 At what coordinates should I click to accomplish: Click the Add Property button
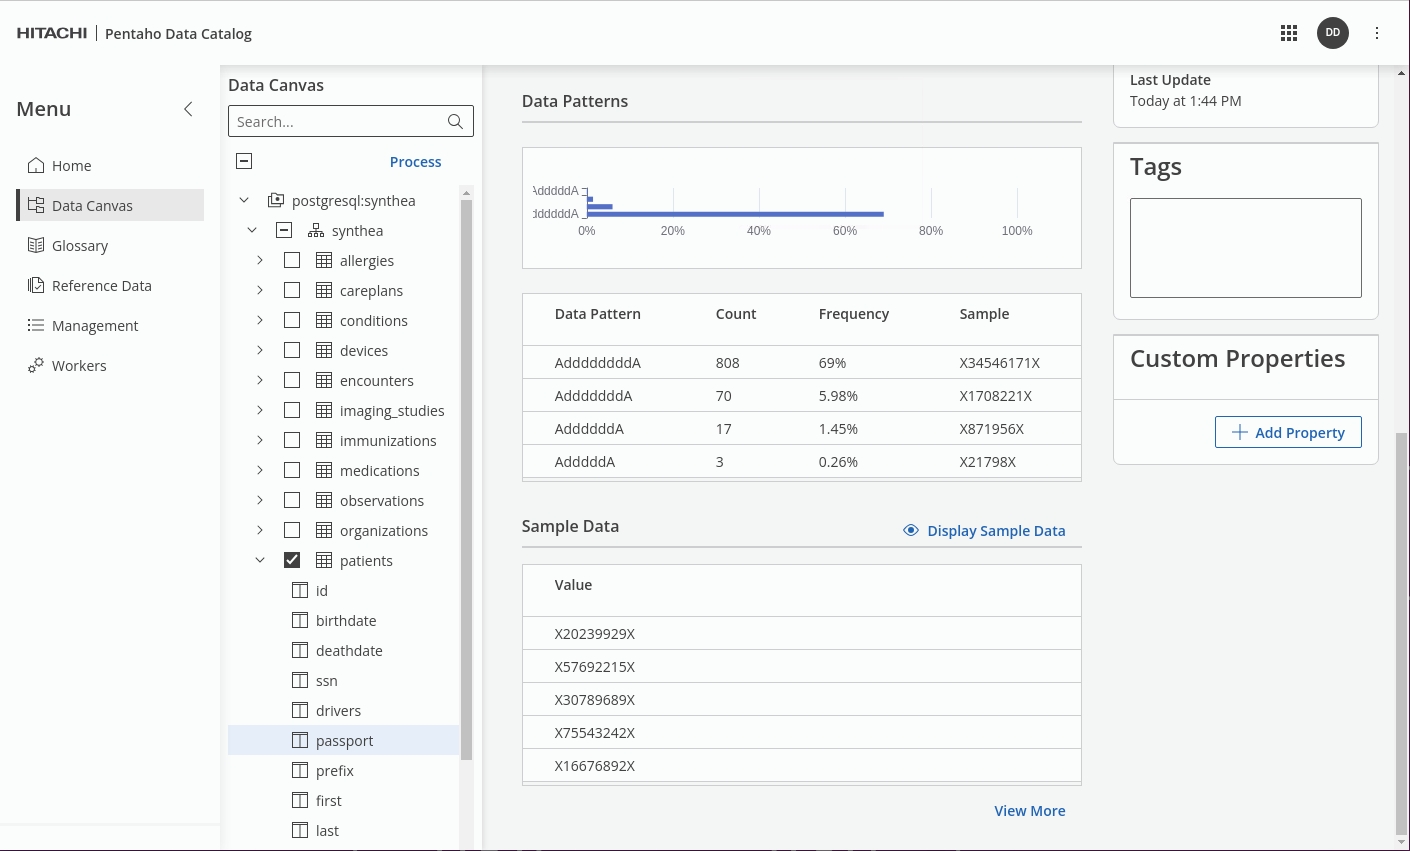(x=1288, y=432)
